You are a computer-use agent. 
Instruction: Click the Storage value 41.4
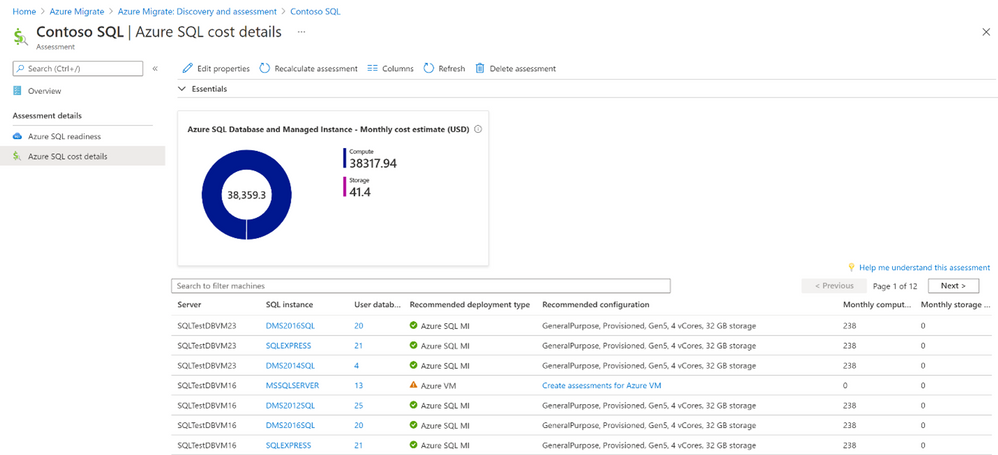(360, 192)
